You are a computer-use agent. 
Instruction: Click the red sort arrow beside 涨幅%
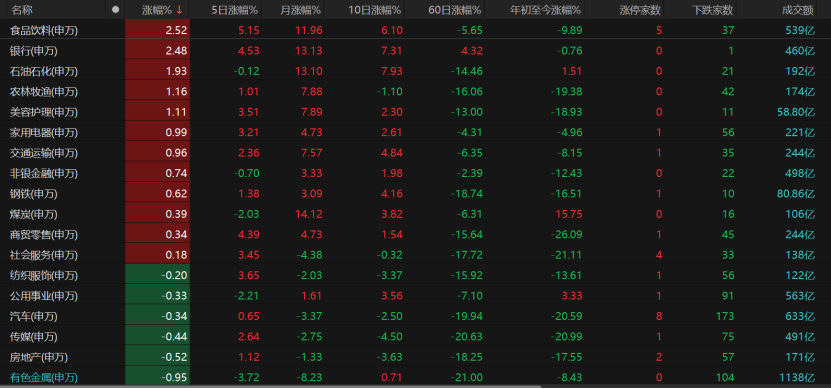pos(180,10)
